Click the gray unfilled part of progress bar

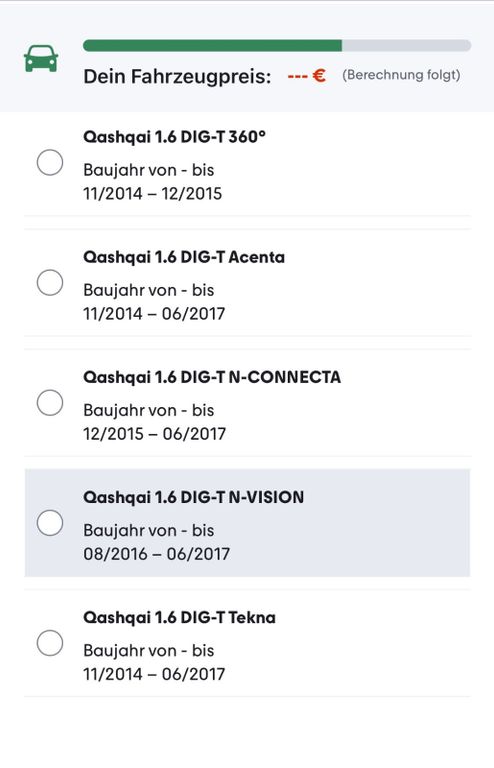406,46
